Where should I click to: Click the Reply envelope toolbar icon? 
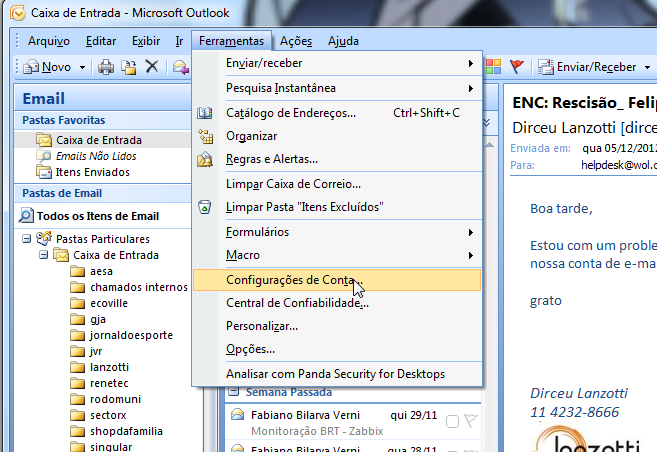click(x=181, y=67)
